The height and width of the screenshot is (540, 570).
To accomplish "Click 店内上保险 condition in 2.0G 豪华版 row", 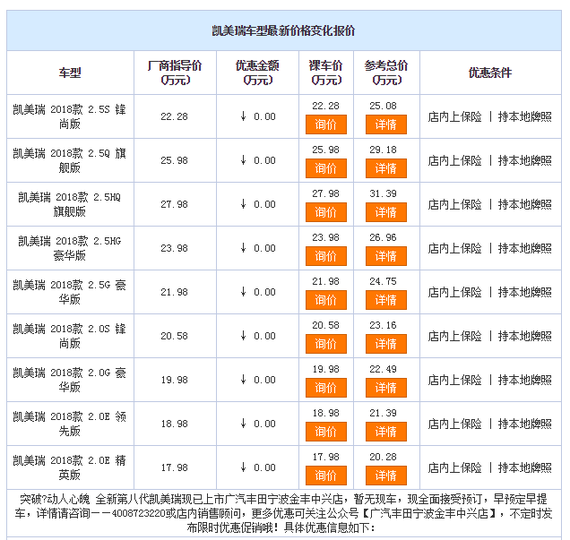I will pyautogui.click(x=454, y=380).
